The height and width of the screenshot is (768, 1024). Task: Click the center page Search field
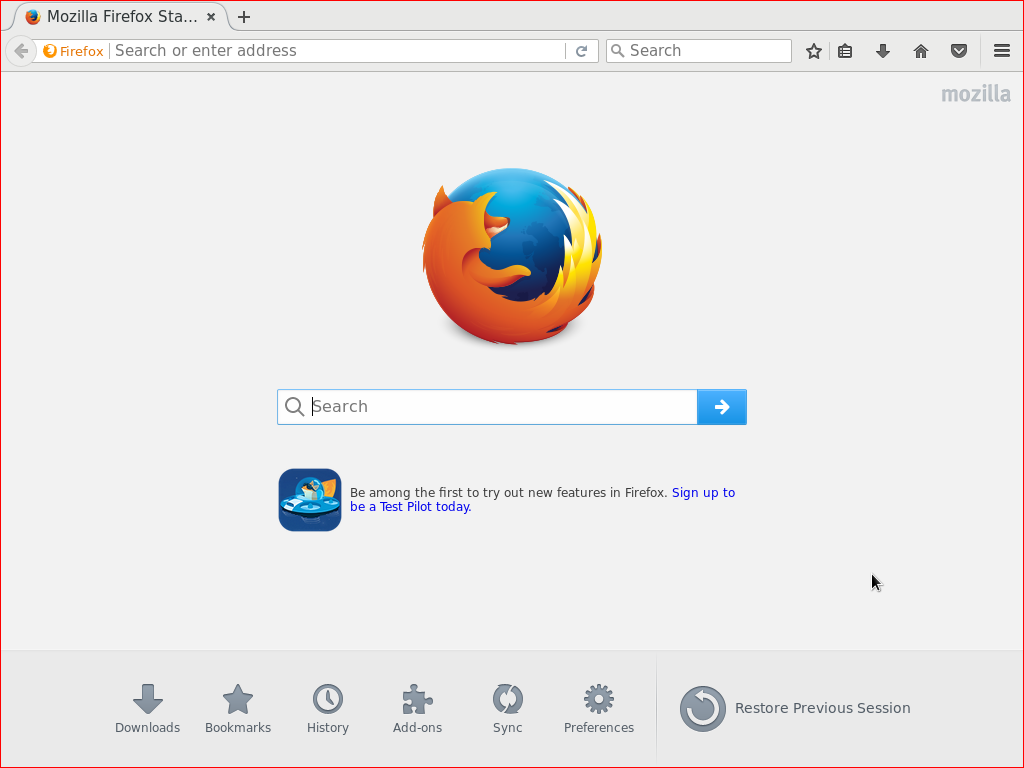point(487,407)
